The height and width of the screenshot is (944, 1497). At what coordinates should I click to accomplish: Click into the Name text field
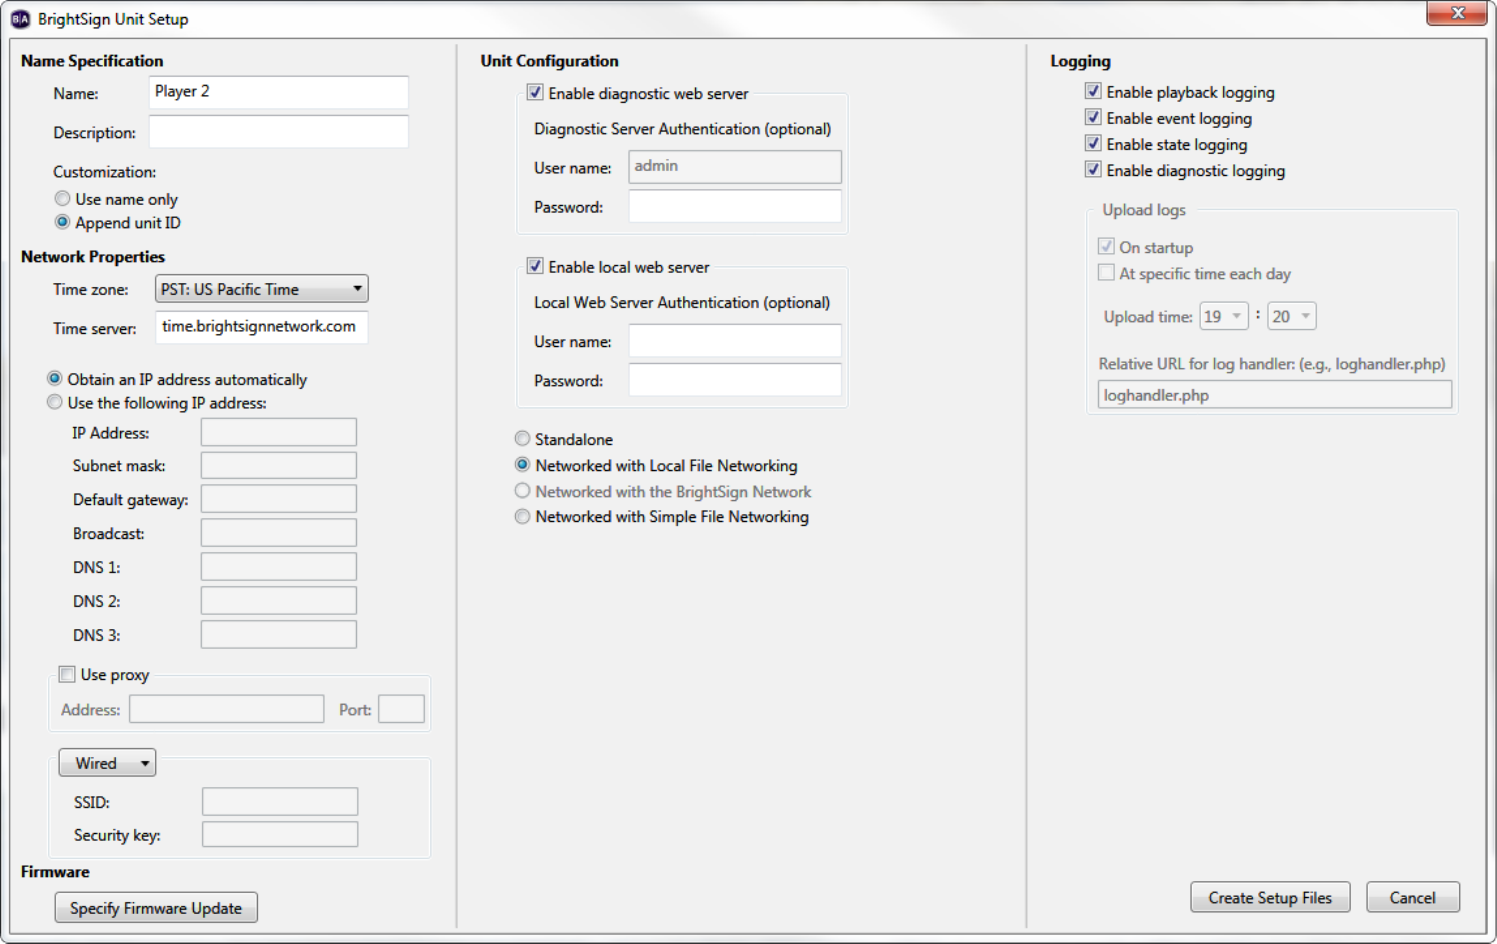pyautogui.click(x=278, y=92)
